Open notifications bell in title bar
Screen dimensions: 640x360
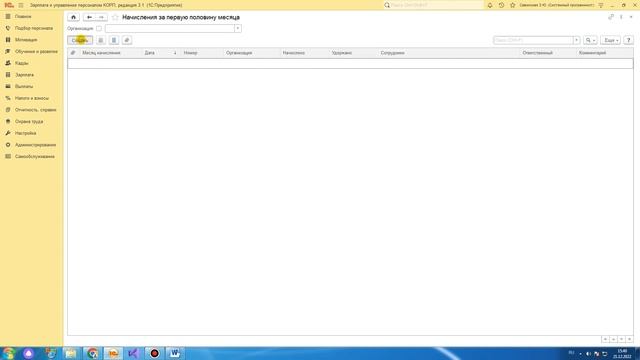(490, 5)
